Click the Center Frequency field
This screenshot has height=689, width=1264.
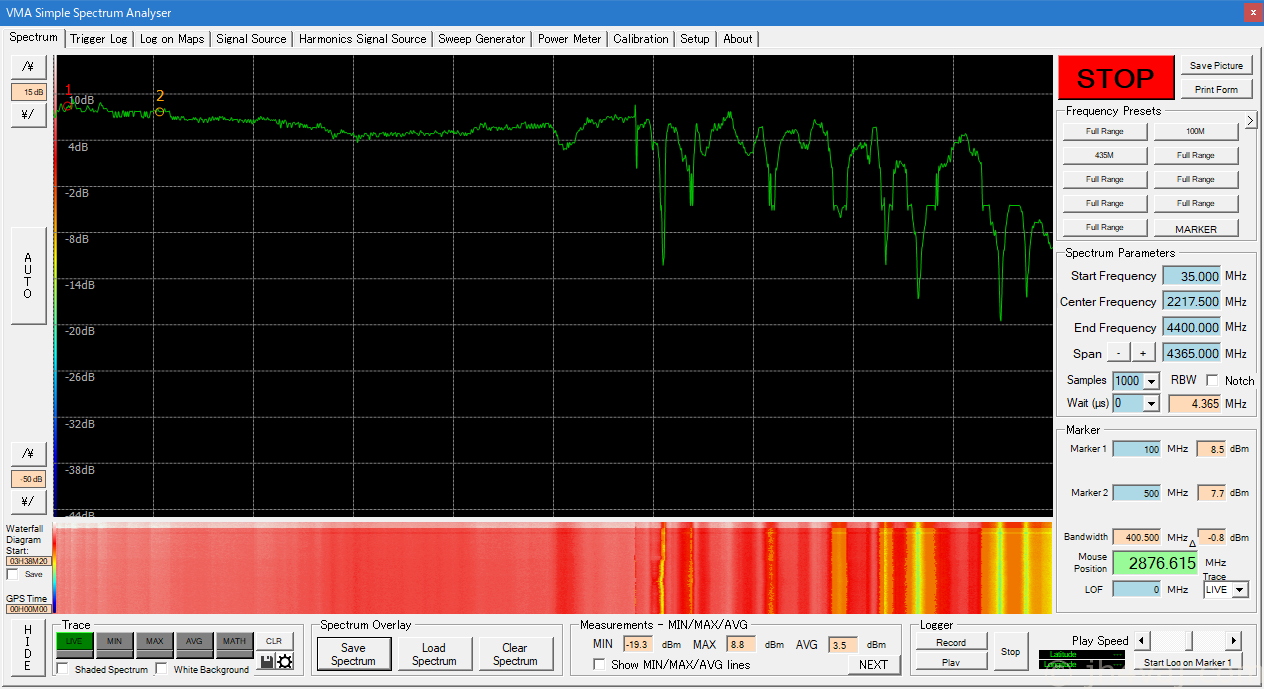point(1191,302)
